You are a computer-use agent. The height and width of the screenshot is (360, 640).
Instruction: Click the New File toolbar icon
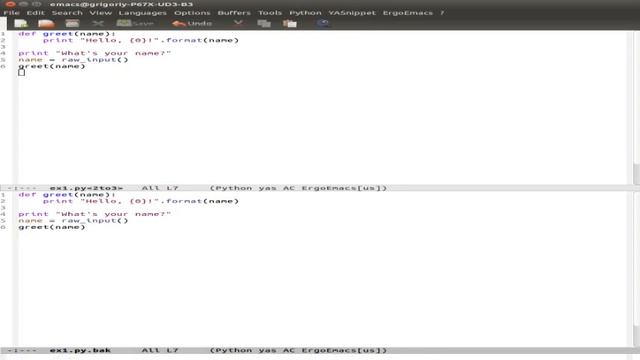coord(21,24)
